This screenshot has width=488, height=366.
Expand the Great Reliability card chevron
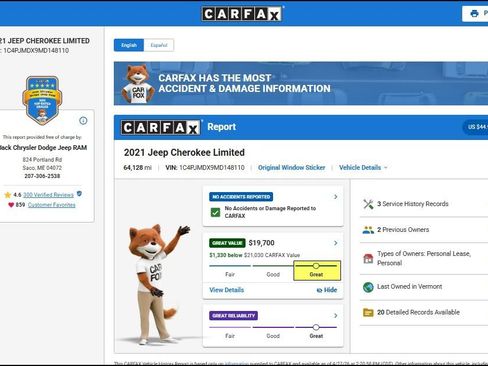pyautogui.click(x=336, y=316)
